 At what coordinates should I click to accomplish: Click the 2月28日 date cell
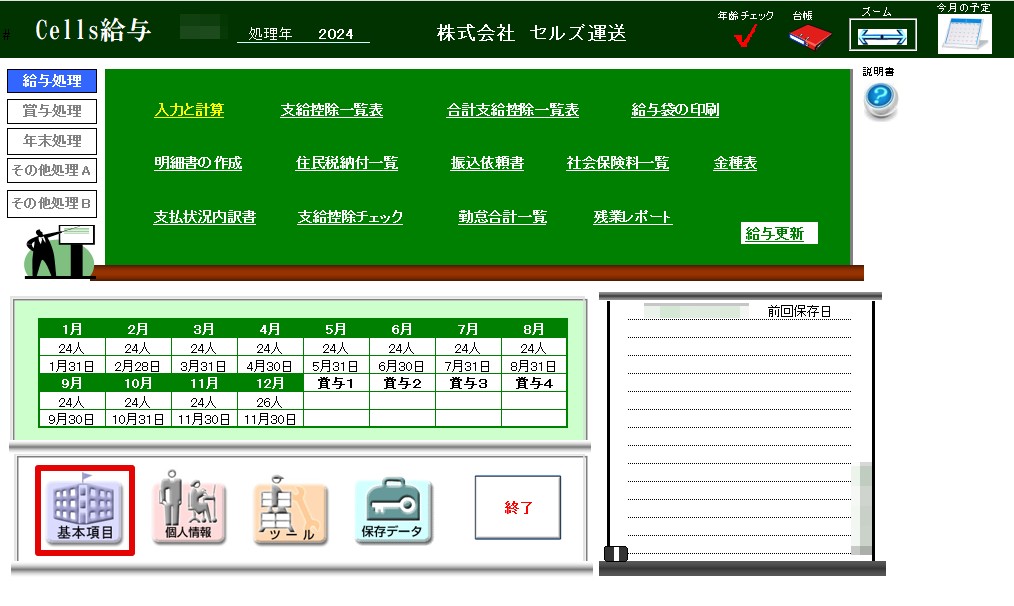(x=138, y=365)
